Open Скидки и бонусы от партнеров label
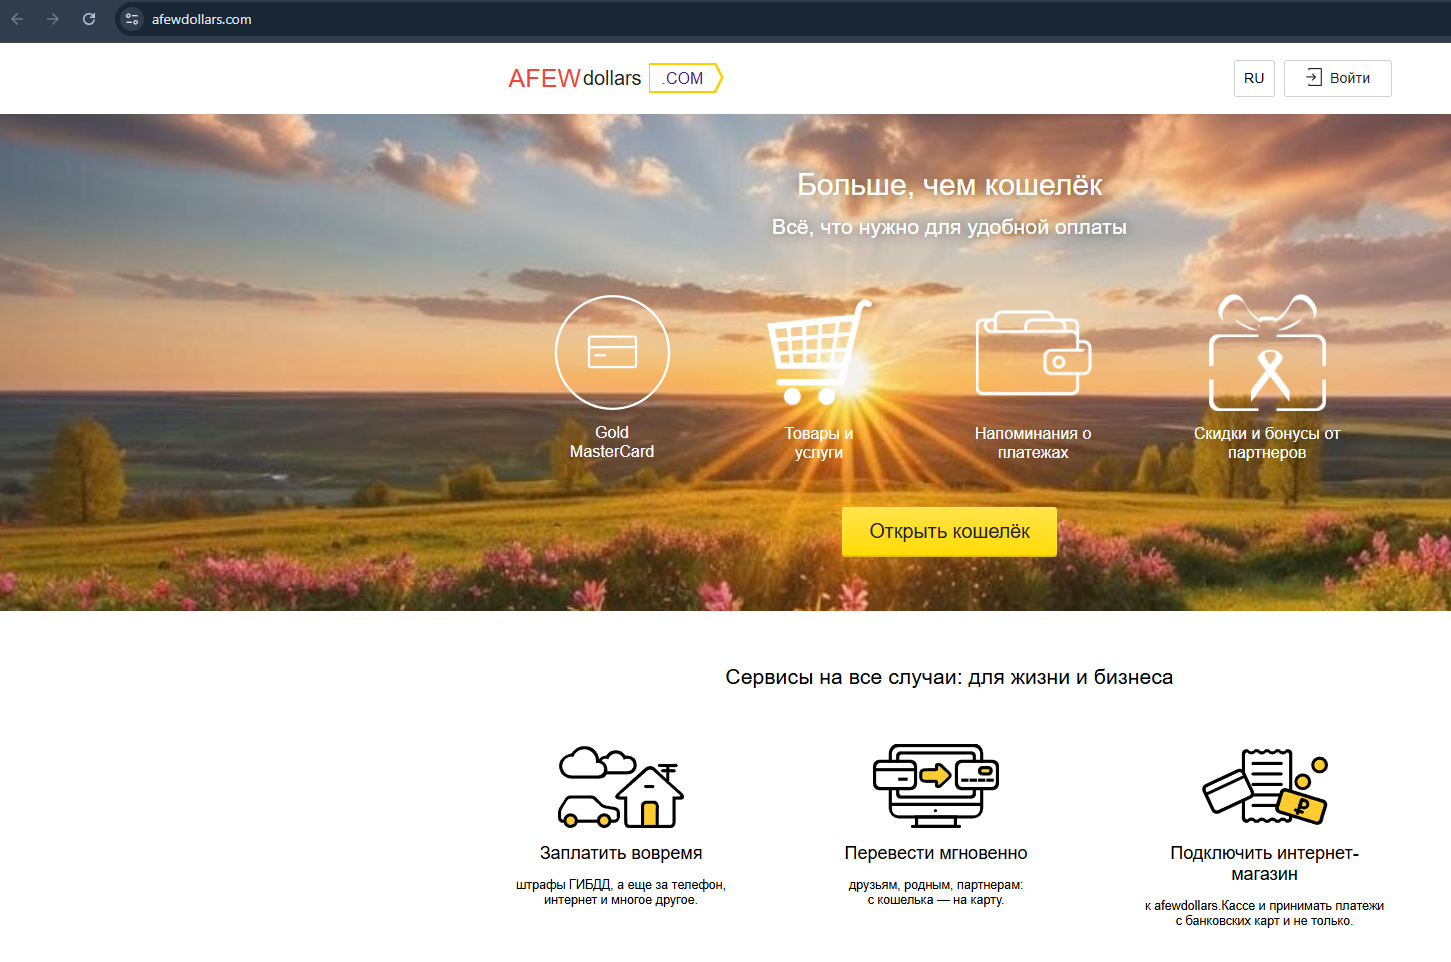 1267,443
